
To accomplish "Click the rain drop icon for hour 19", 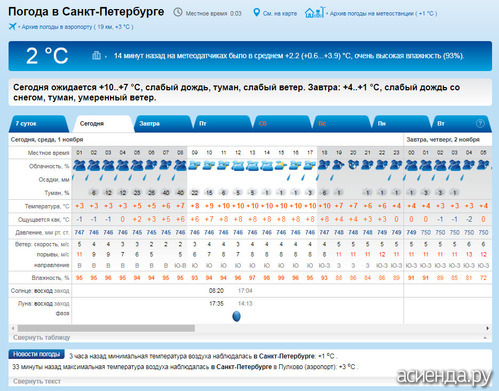I will coord(332,178).
